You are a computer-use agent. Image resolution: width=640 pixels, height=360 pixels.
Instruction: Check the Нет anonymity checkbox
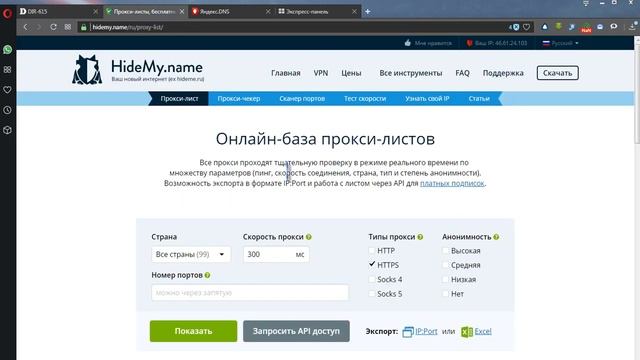point(445,293)
